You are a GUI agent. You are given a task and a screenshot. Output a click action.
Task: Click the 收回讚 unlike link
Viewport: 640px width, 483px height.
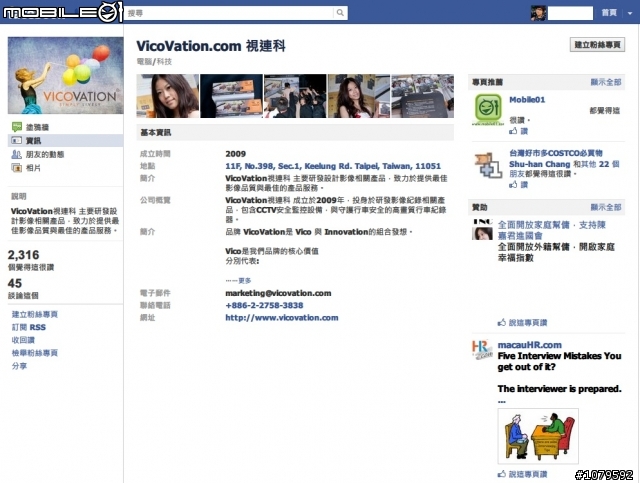tap(23, 340)
